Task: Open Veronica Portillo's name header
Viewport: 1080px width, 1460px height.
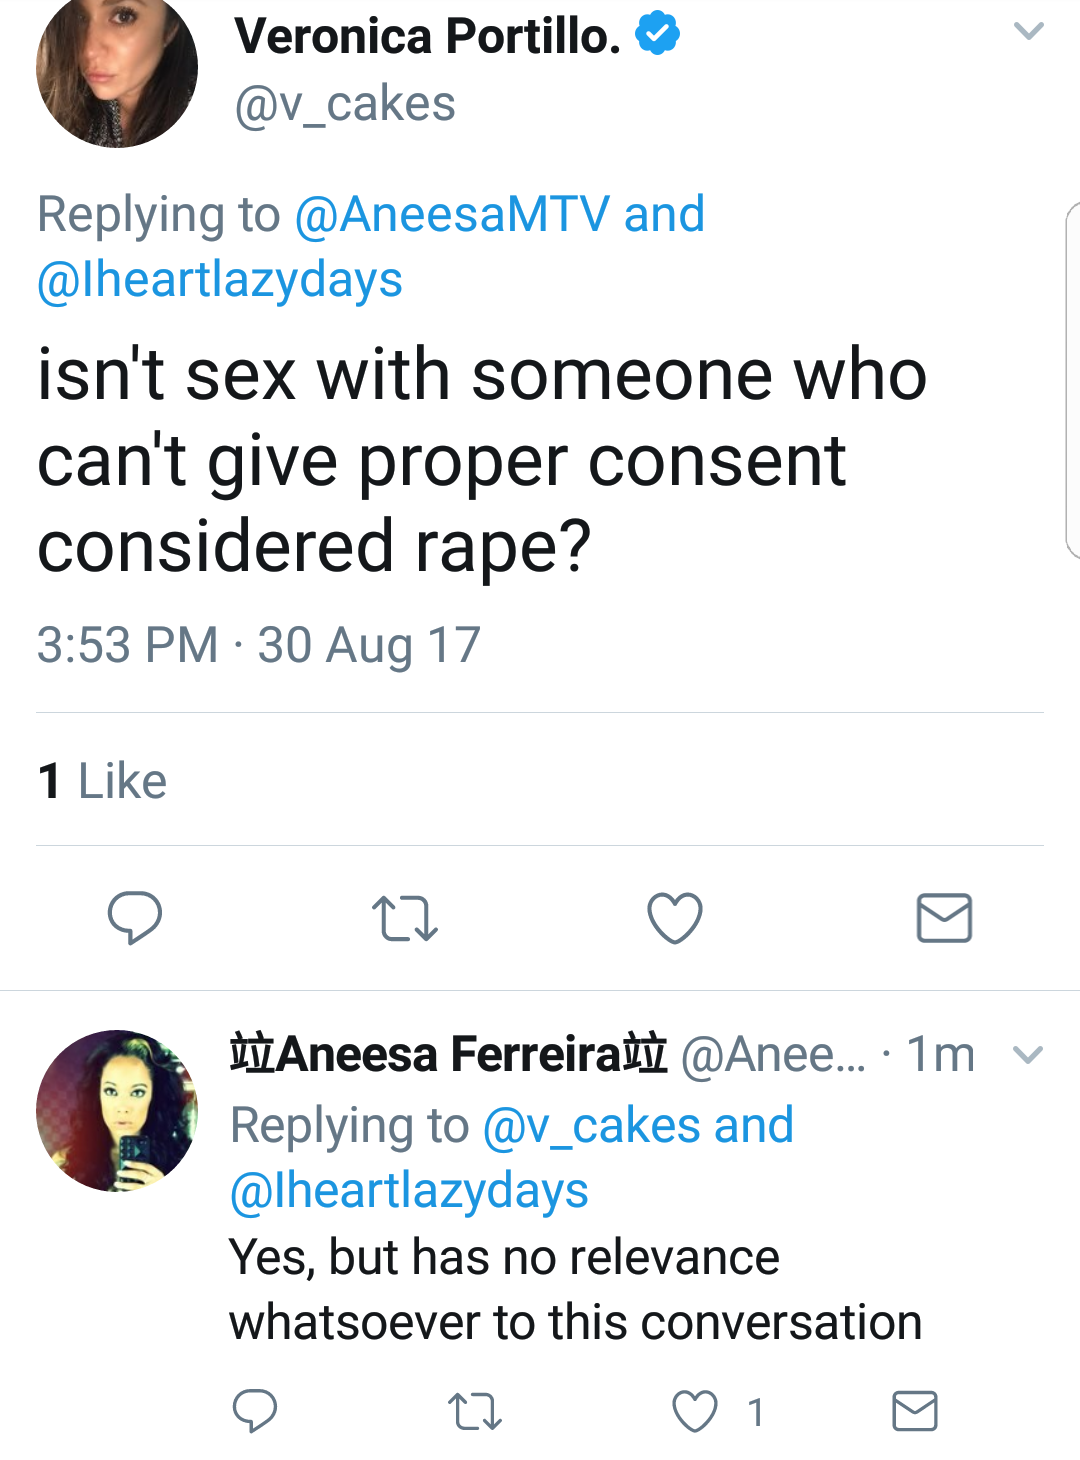Action: (x=428, y=36)
